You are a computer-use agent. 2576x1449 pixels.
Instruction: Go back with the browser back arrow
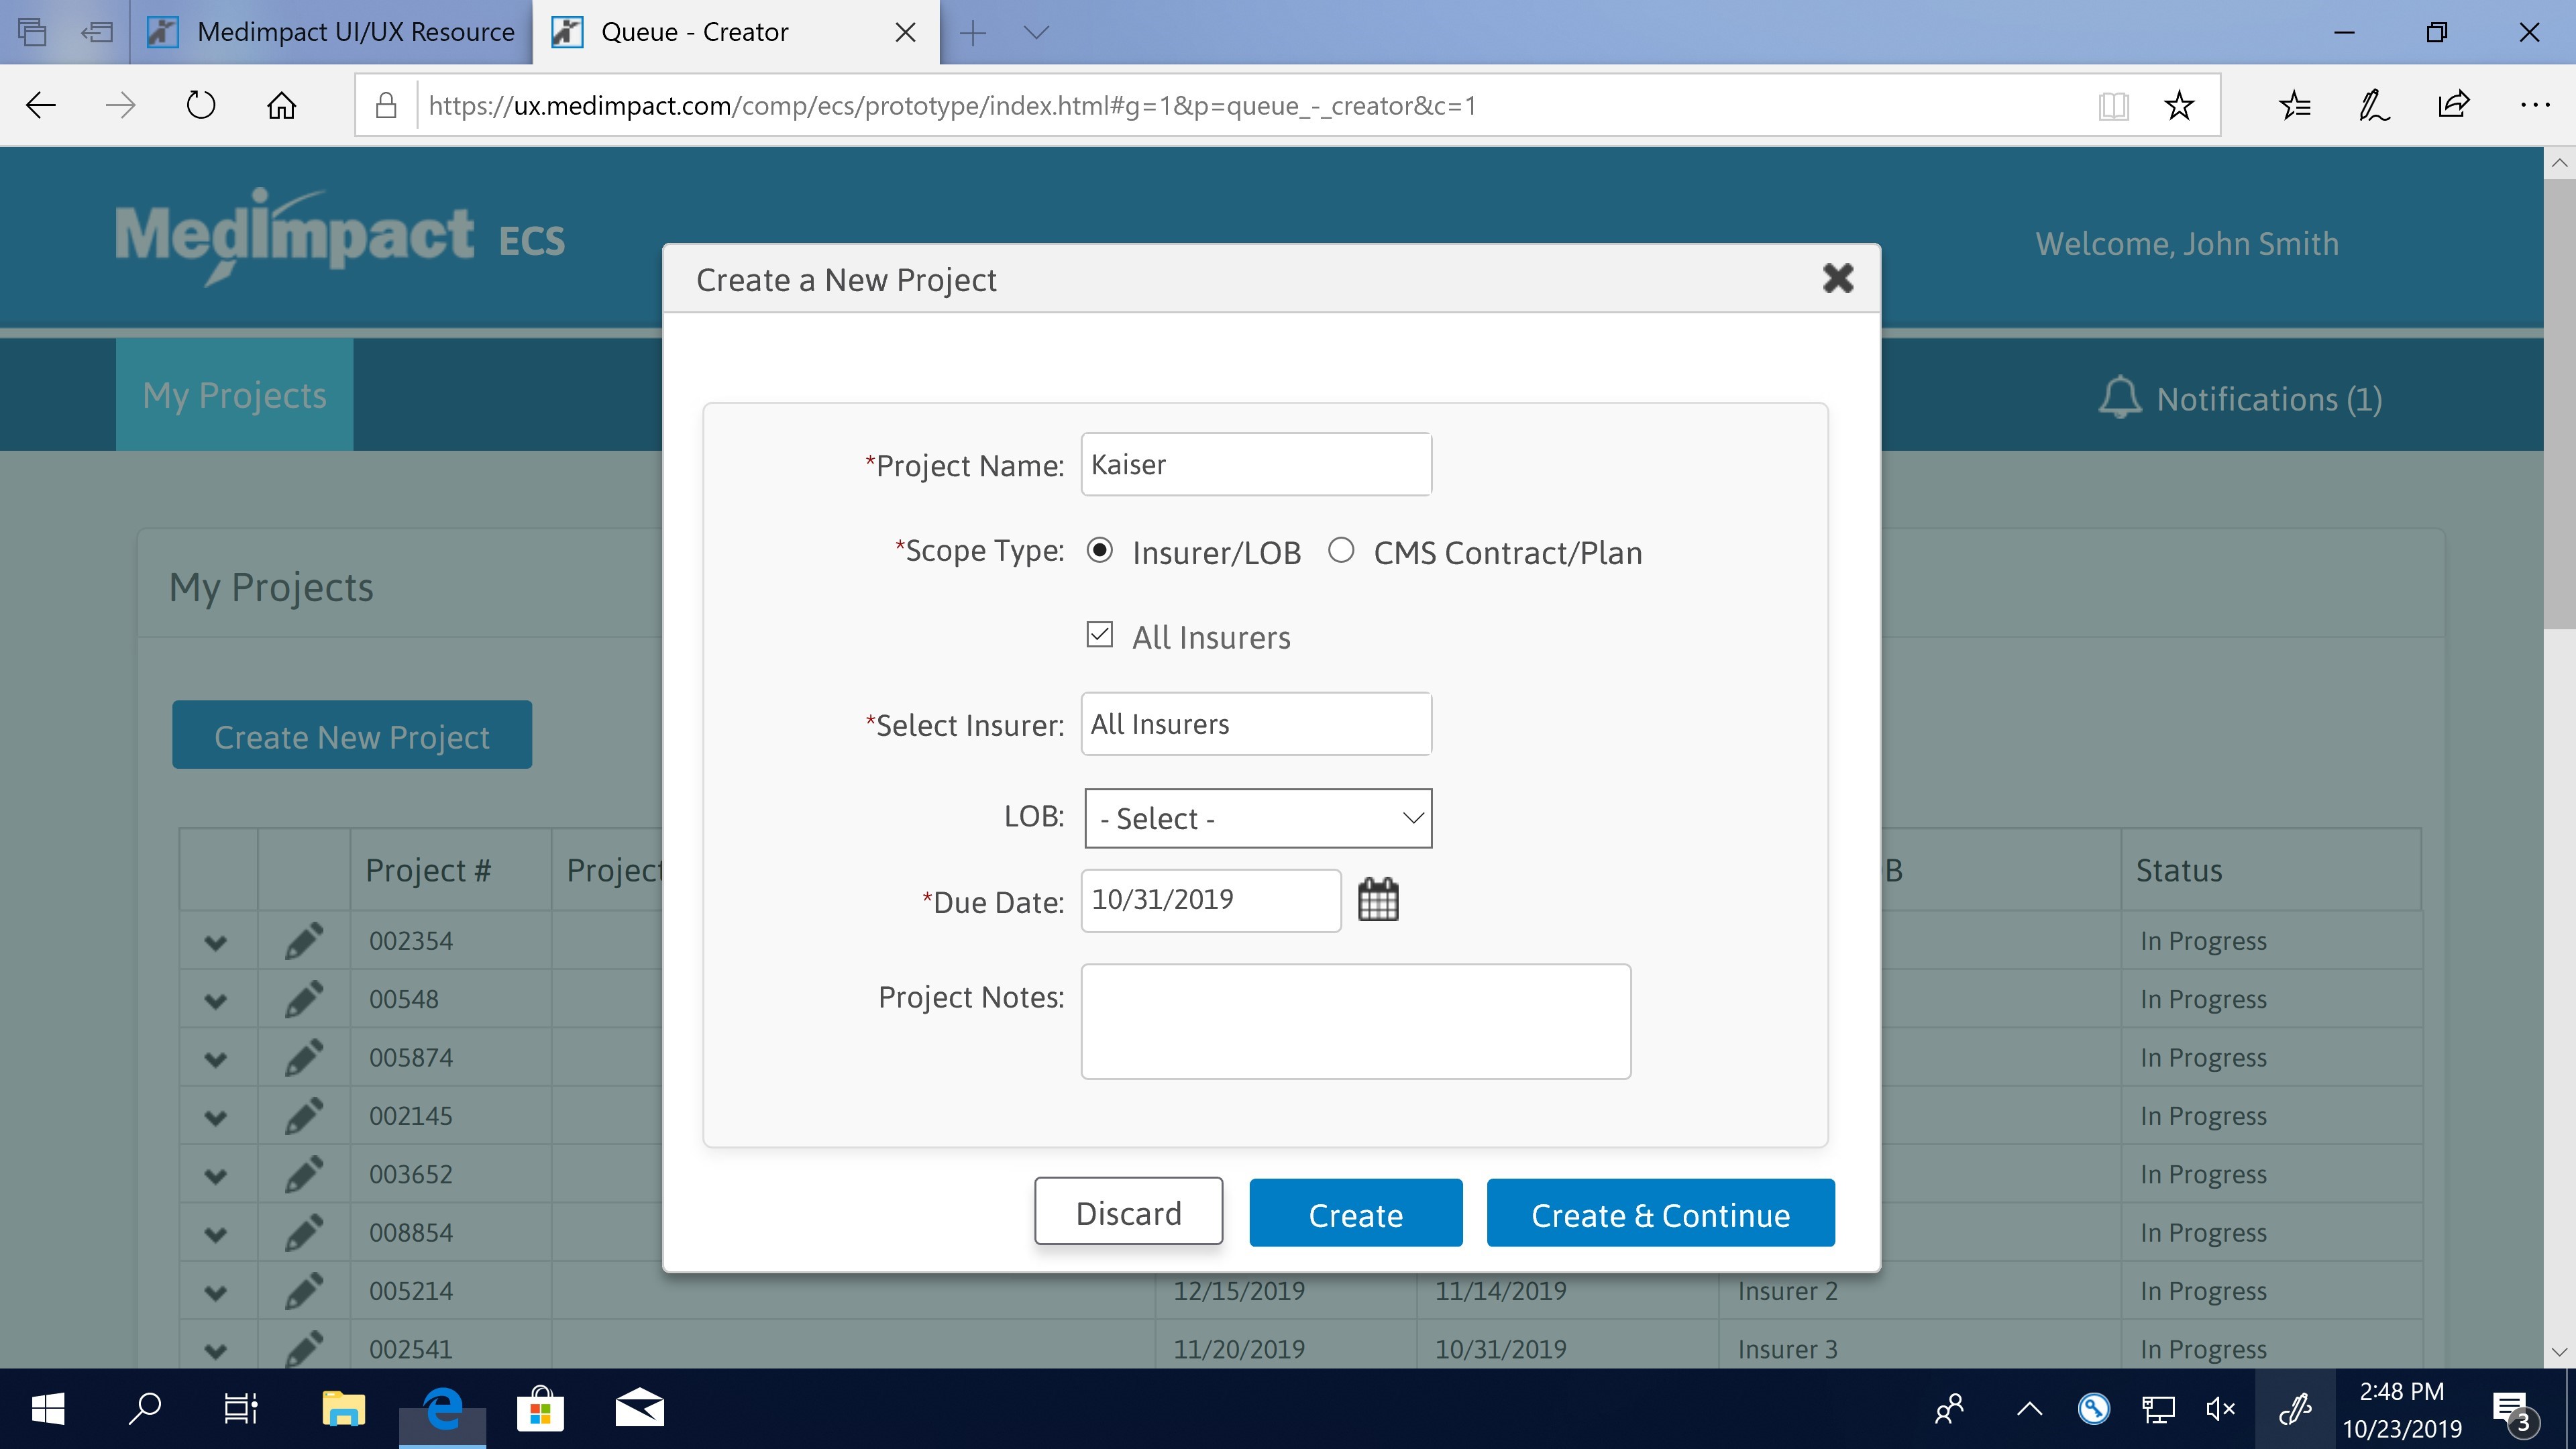coord(41,105)
